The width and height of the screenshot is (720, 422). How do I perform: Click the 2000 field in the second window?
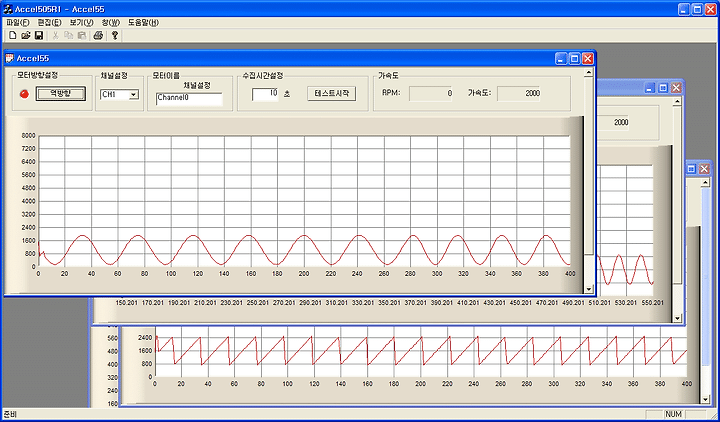(x=613, y=122)
